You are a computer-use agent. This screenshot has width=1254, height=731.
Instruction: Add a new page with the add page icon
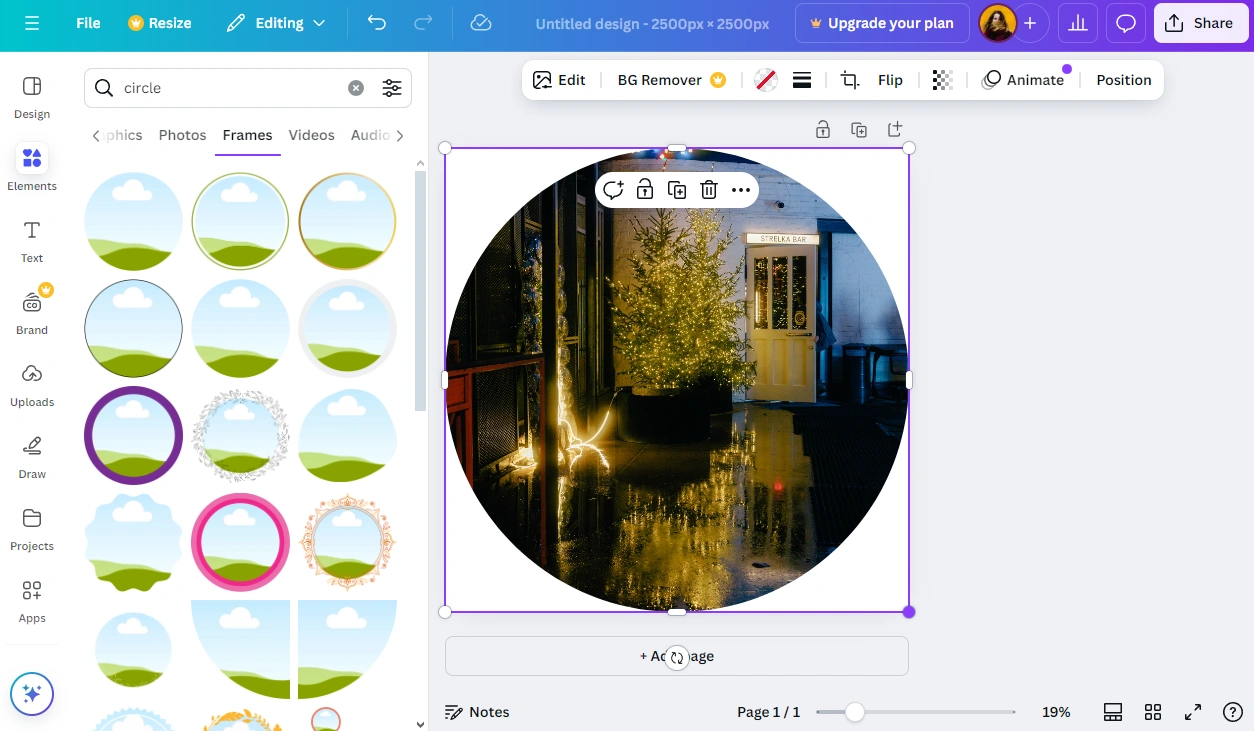895,129
